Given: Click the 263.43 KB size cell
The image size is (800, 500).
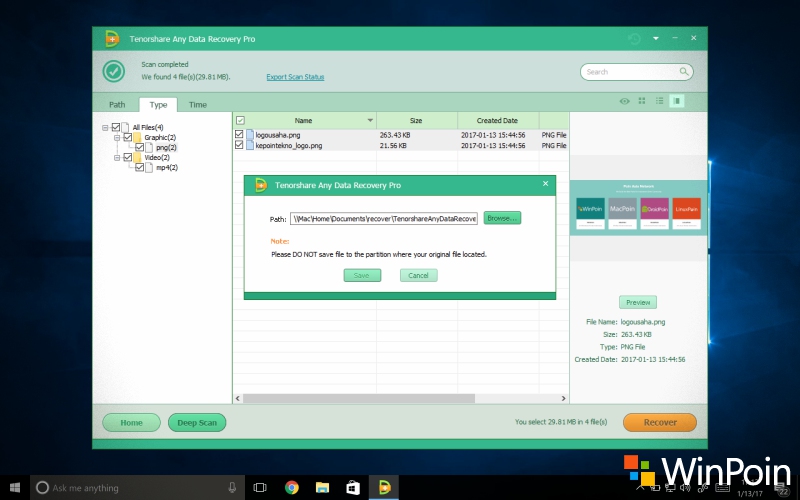Looking at the screenshot, I should tap(395, 135).
